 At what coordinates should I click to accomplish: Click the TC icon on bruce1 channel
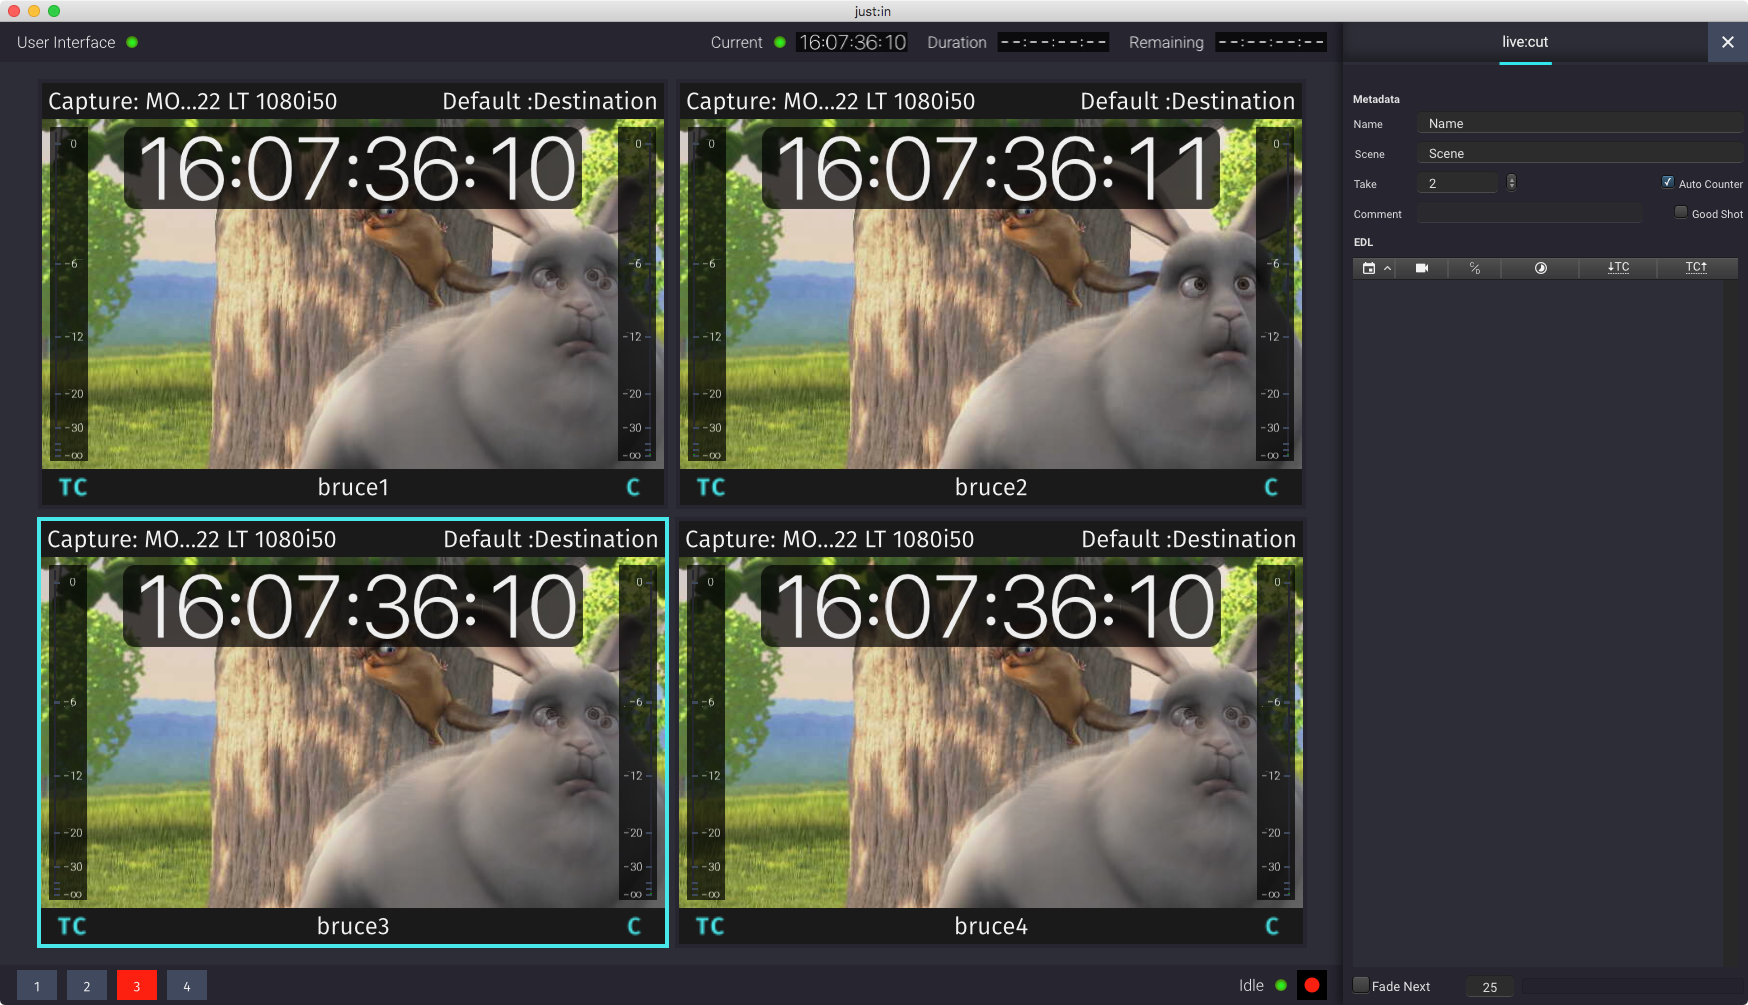click(x=73, y=487)
